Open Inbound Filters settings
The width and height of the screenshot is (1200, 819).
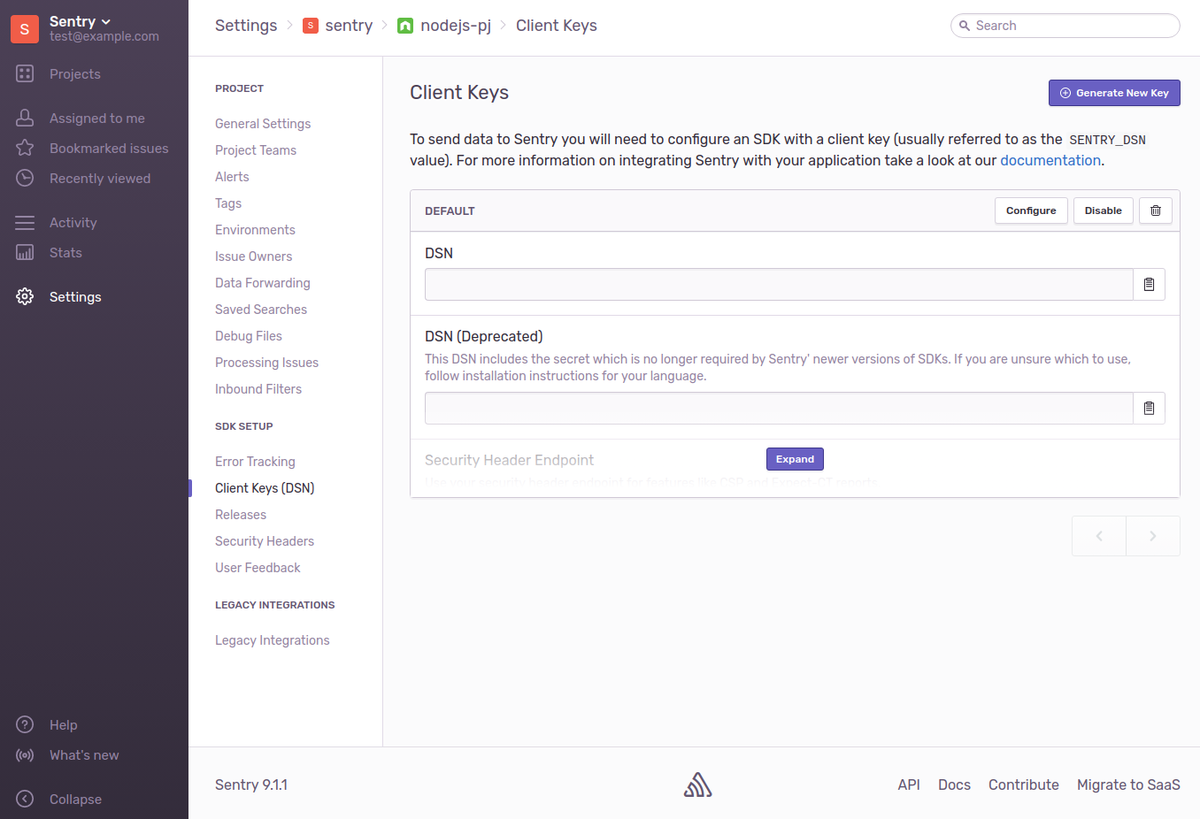coord(258,389)
